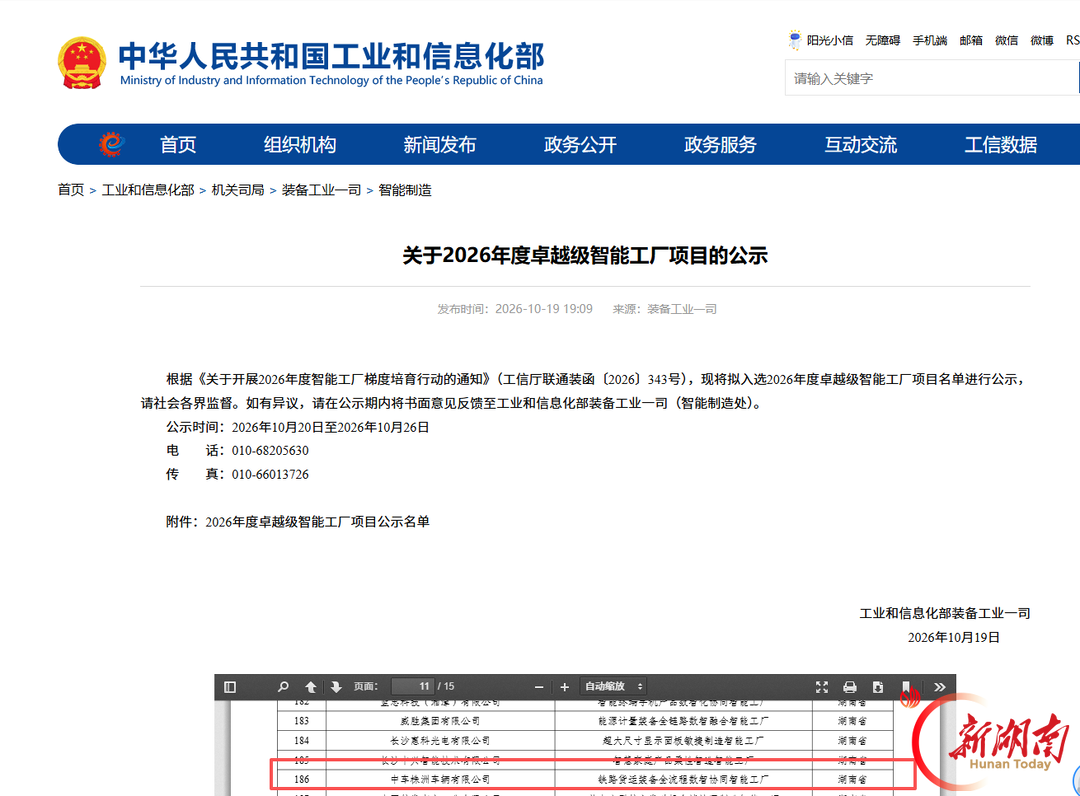Viewport: 1080px width, 796px height.
Task: Click cell 超大尺寸显示面板敏捷制造智能工厂
Action: (683, 741)
